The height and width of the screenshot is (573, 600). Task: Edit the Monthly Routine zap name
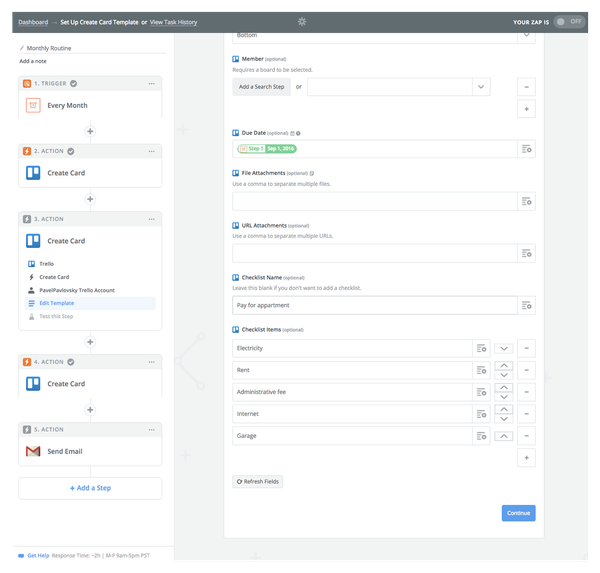click(x=49, y=48)
